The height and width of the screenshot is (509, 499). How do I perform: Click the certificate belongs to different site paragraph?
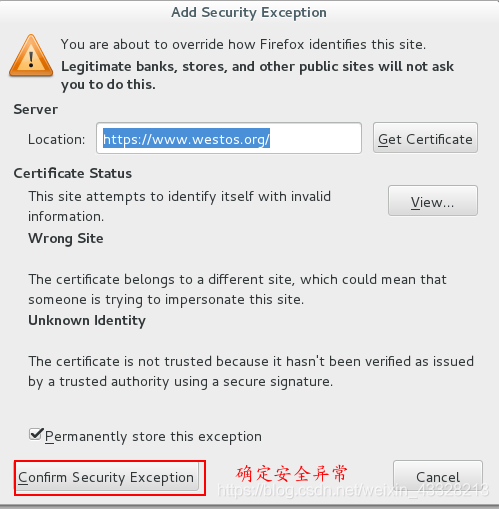[x=237, y=289]
